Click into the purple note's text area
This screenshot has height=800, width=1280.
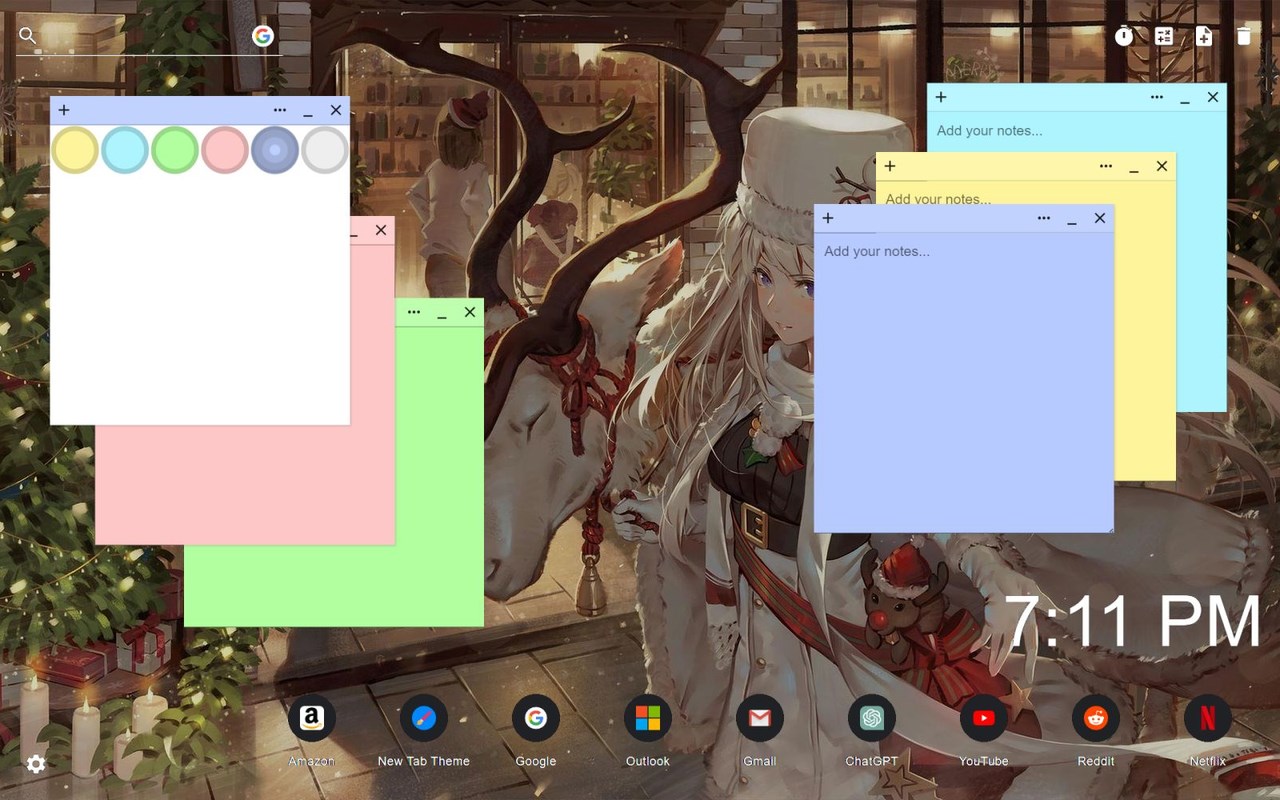(964, 383)
